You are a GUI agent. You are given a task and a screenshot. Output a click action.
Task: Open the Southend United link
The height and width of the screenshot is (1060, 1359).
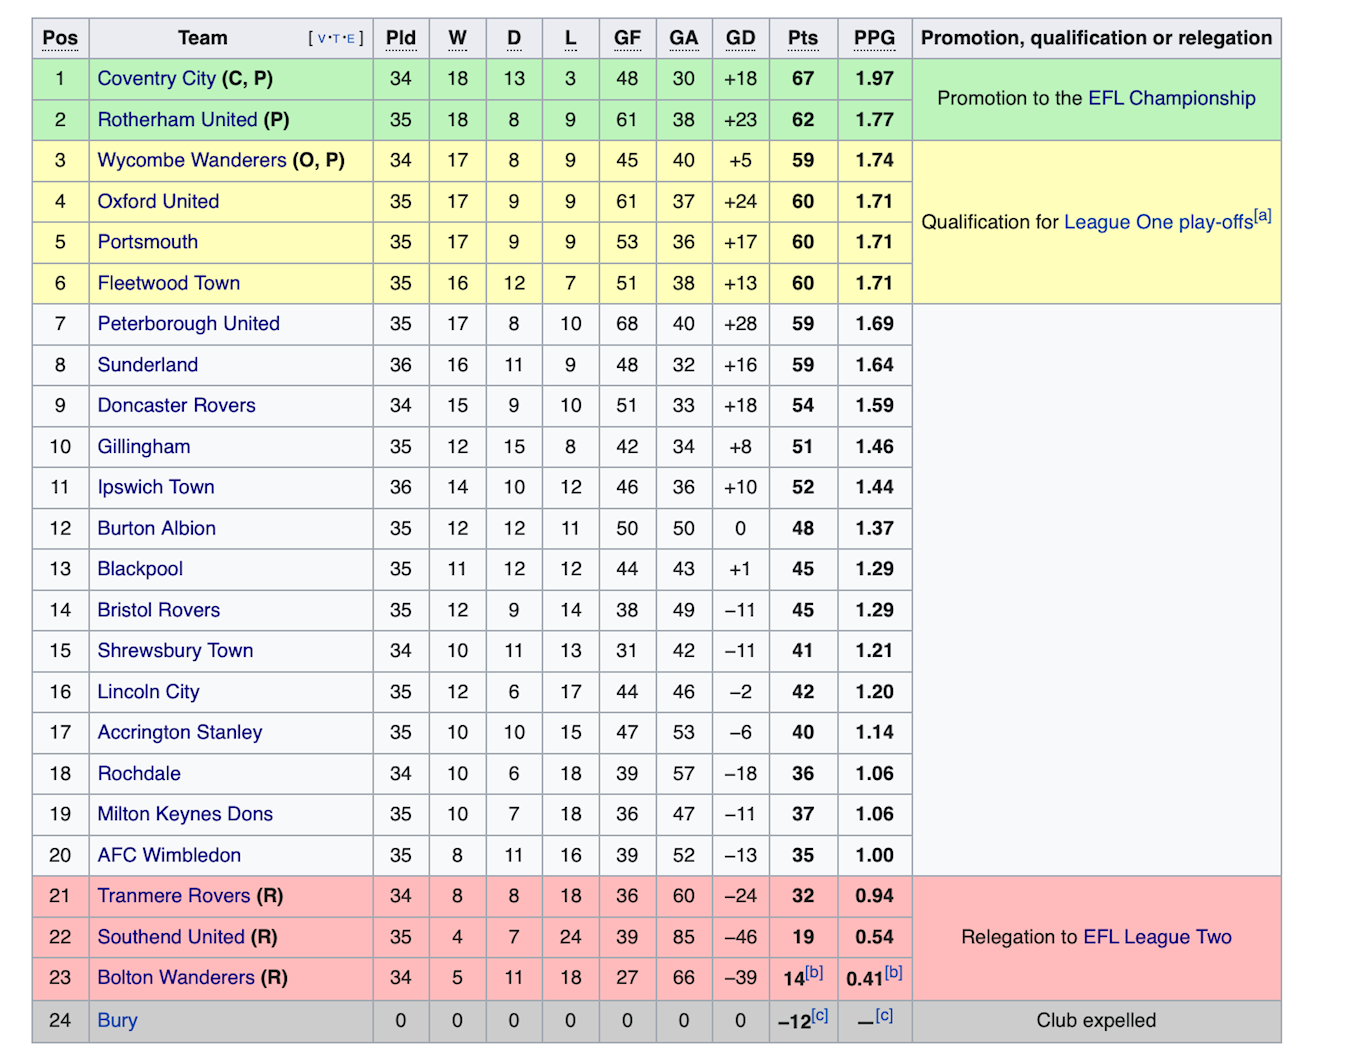point(171,937)
